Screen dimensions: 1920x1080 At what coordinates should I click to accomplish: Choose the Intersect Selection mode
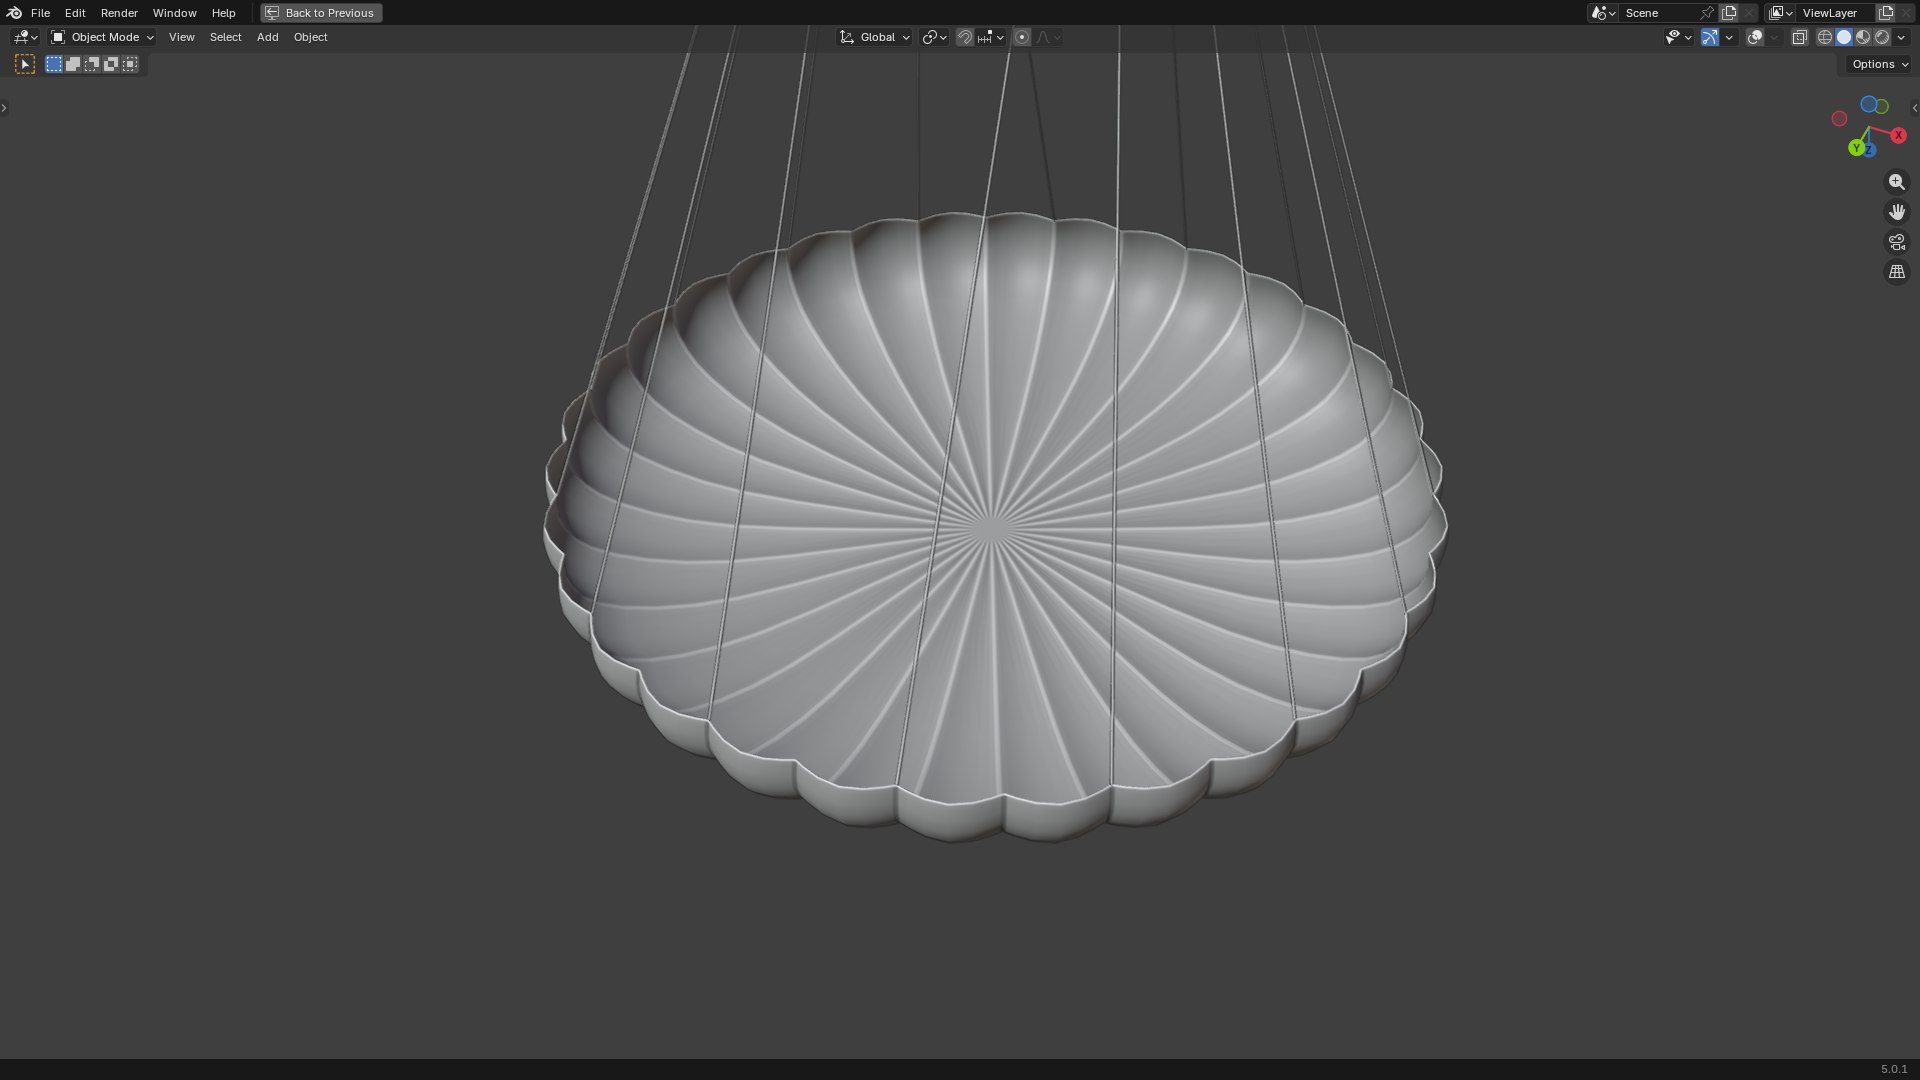(130, 64)
